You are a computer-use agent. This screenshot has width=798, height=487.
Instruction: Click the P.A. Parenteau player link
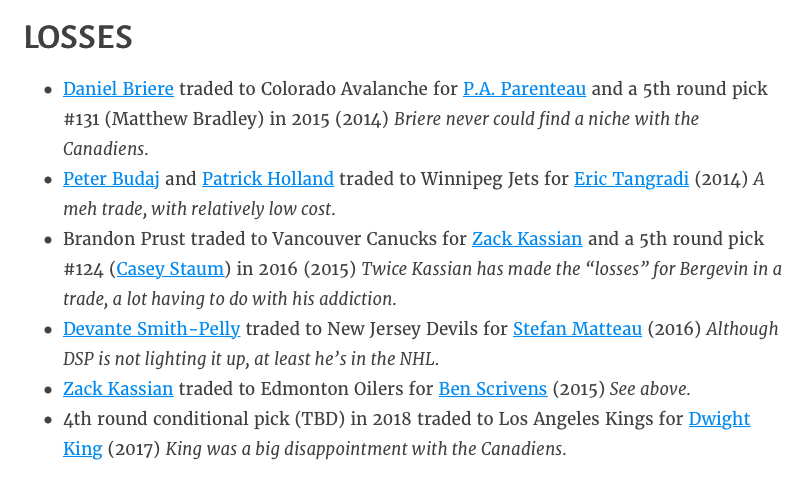(524, 89)
